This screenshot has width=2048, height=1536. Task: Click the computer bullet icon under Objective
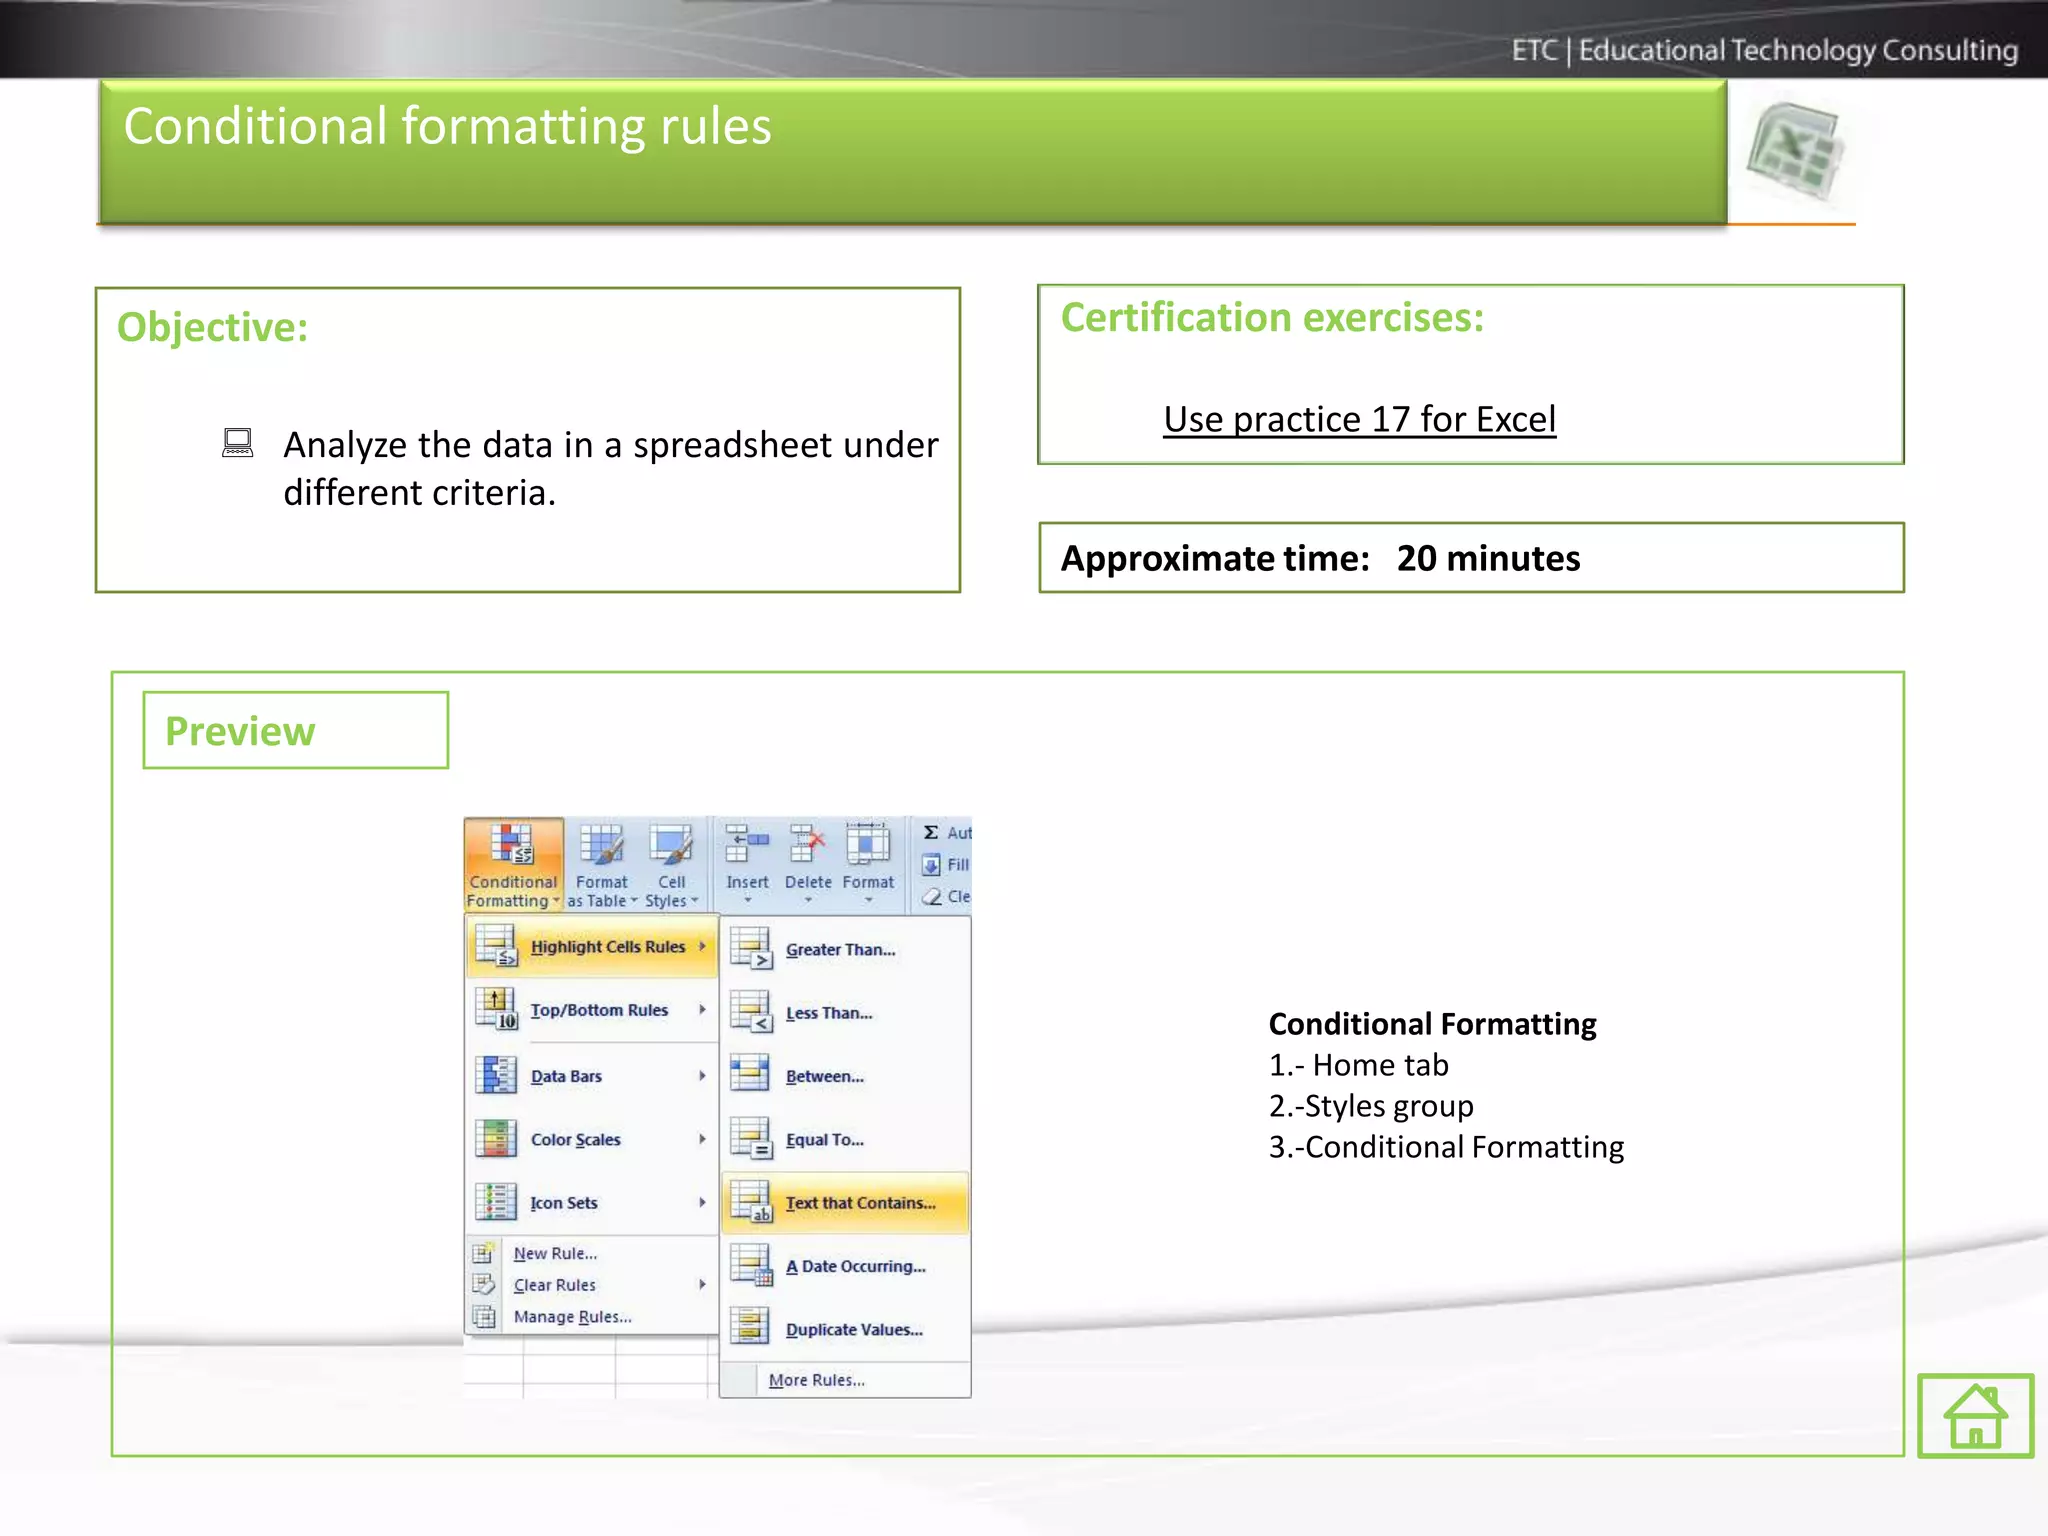238,443
